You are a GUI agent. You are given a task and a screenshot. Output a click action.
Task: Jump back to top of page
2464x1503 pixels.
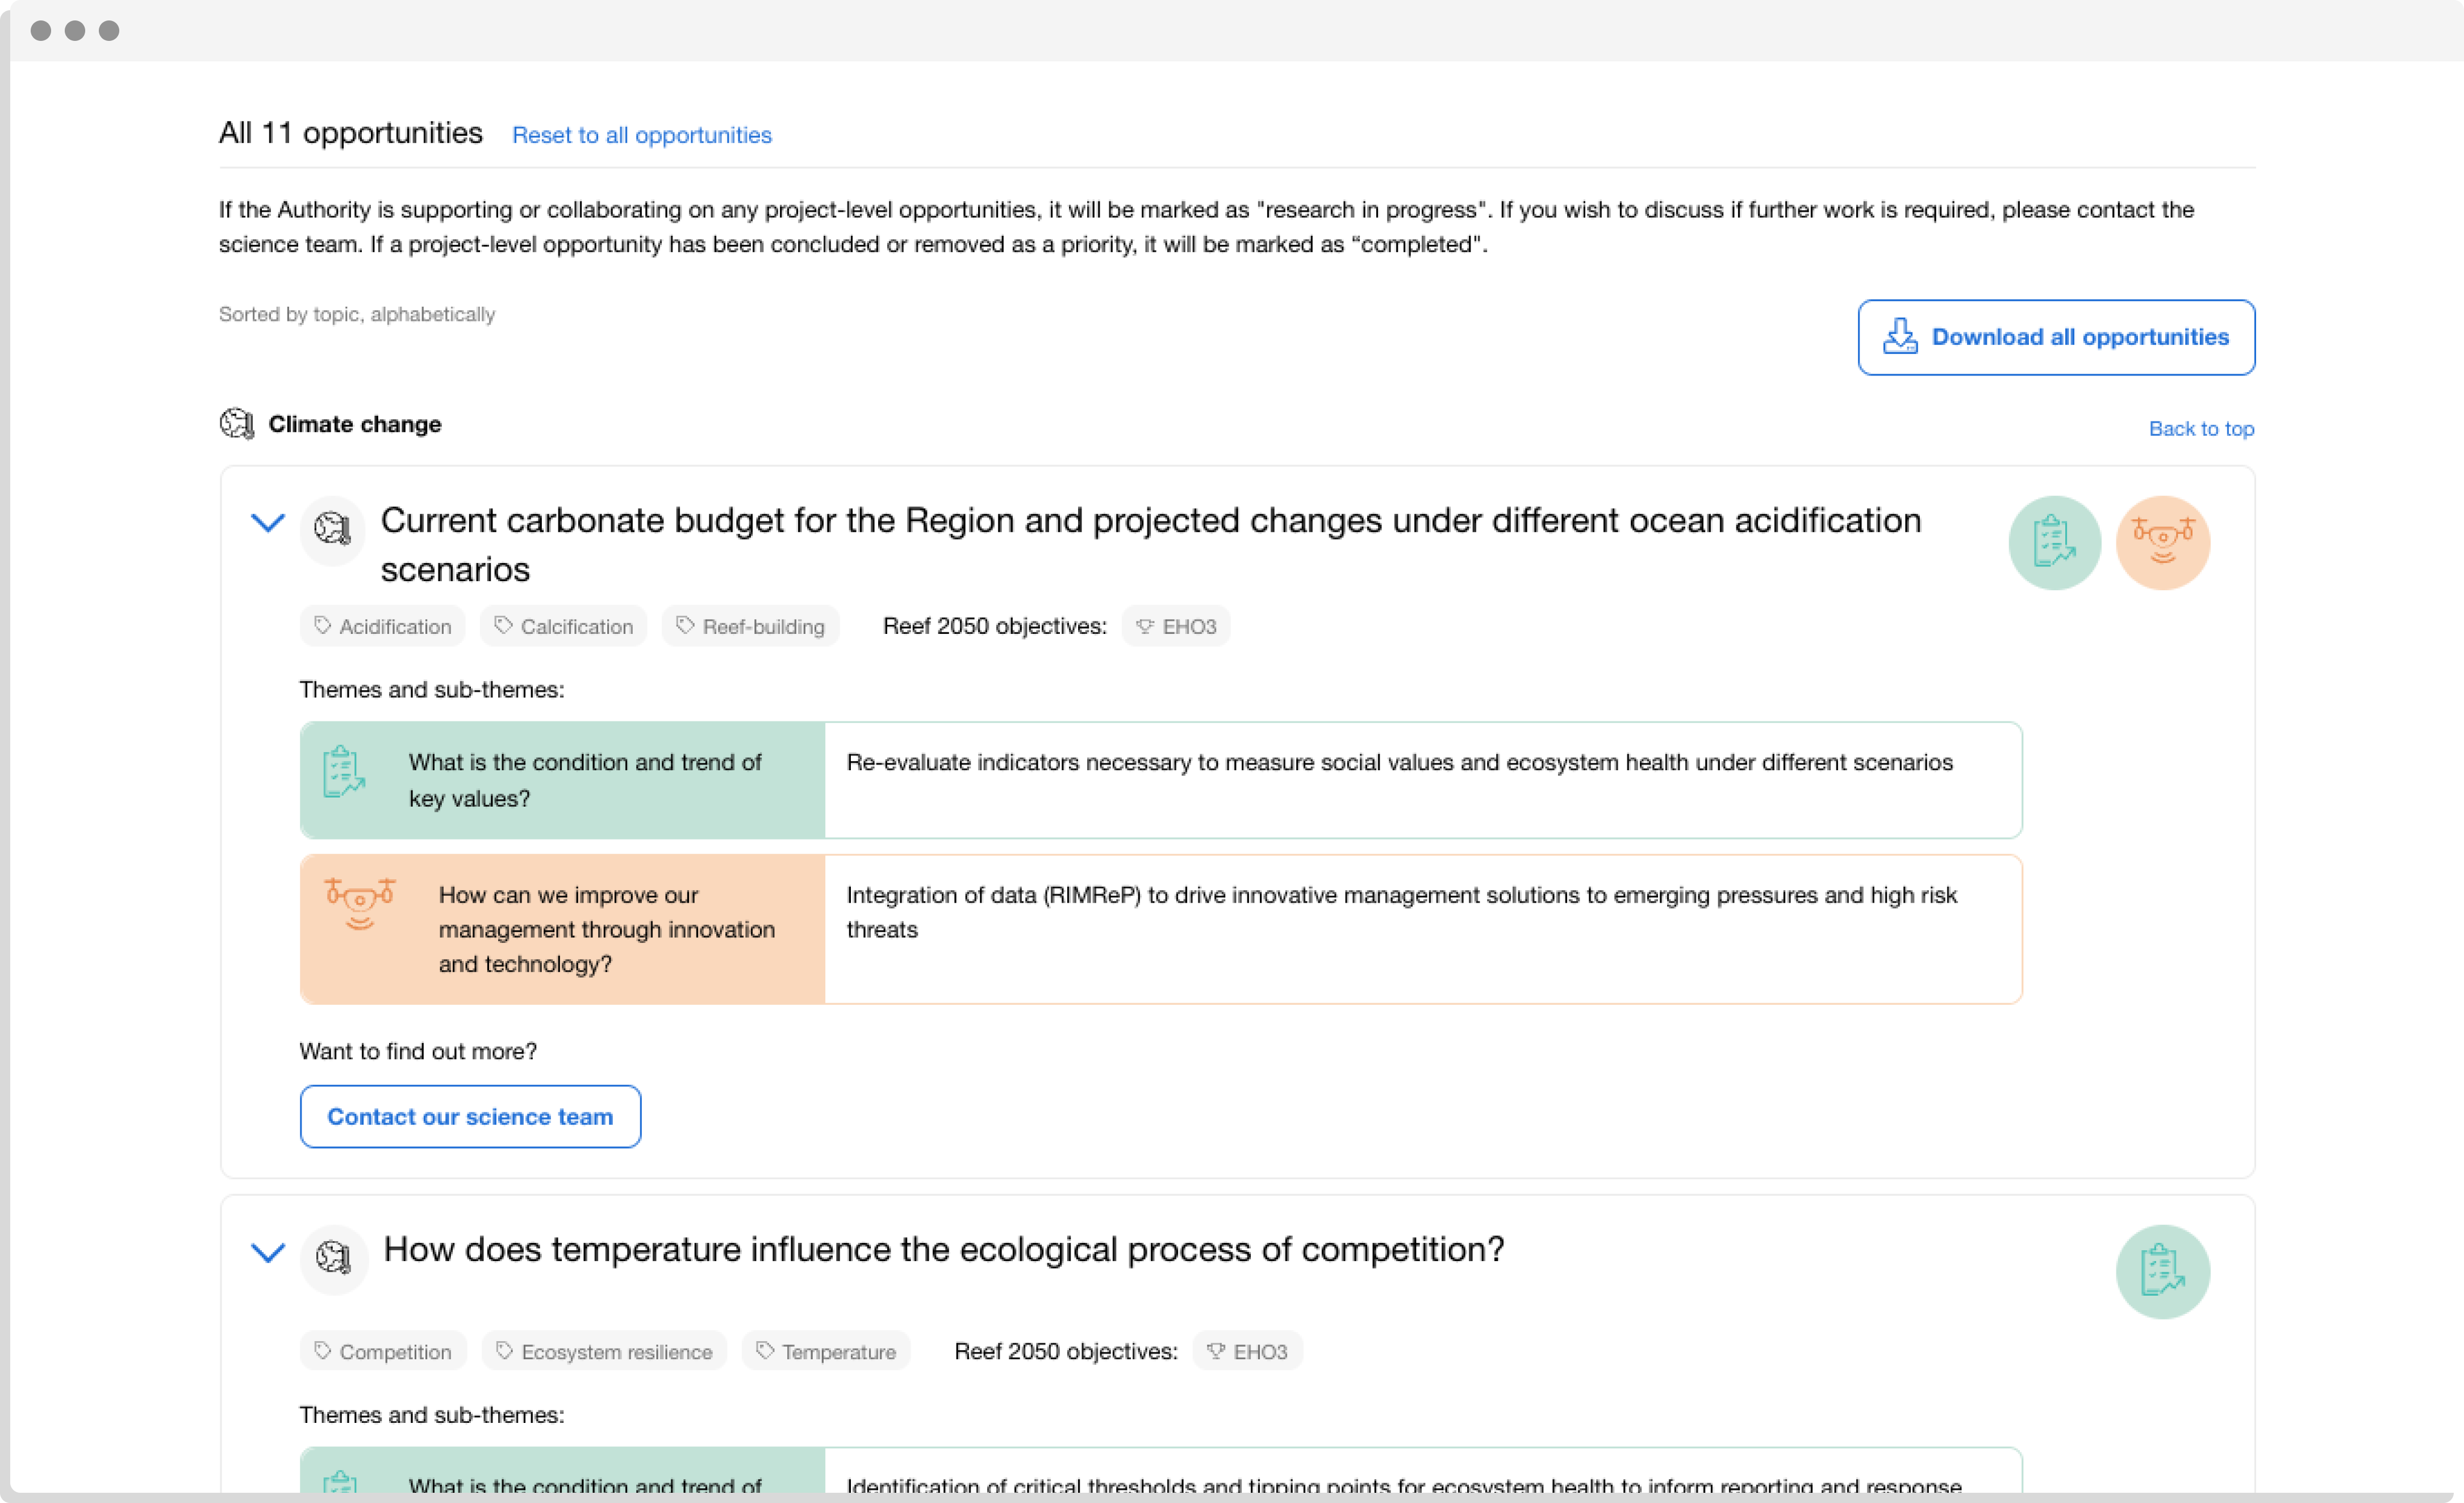click(x=2200, y=429)
